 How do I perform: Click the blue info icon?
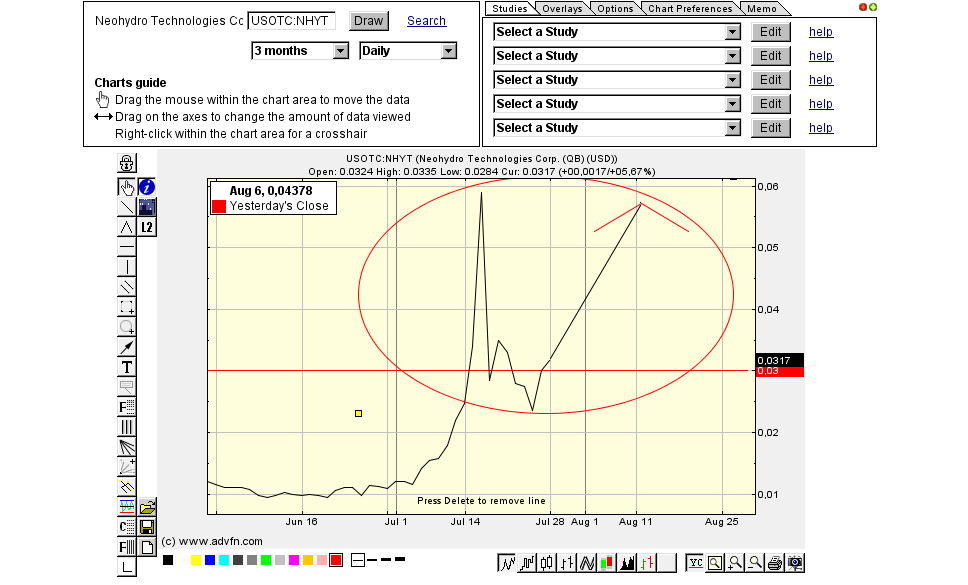pos(147,186)
